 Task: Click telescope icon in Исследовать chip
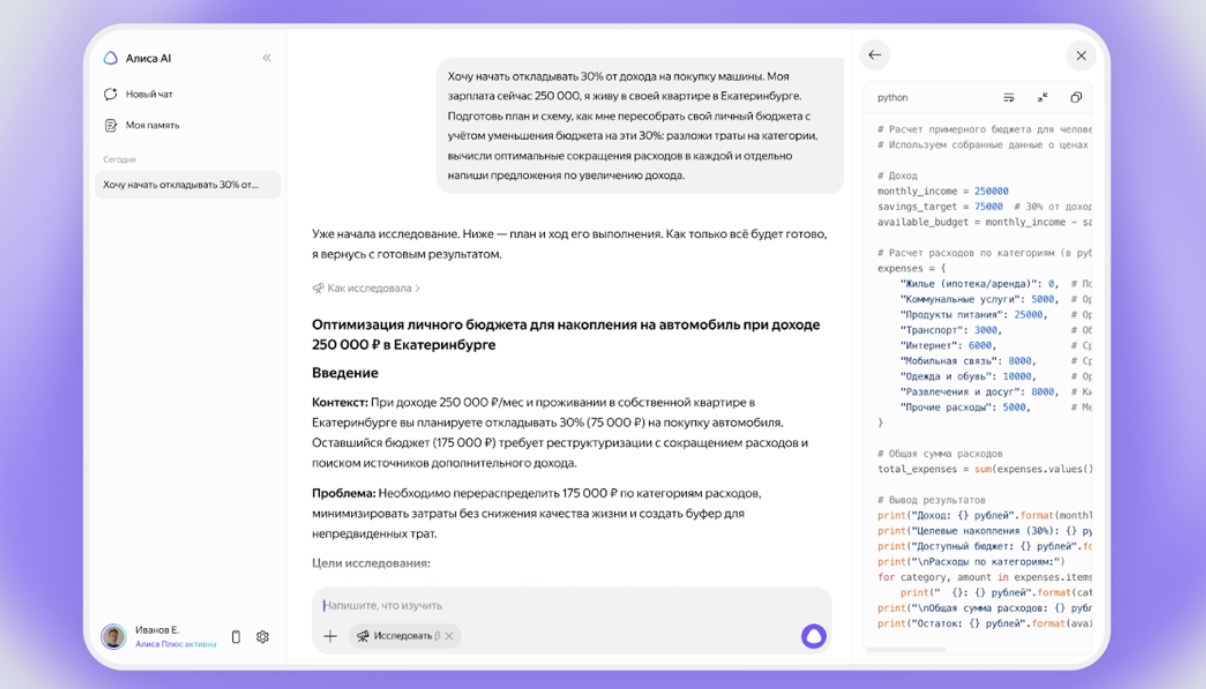363,636
